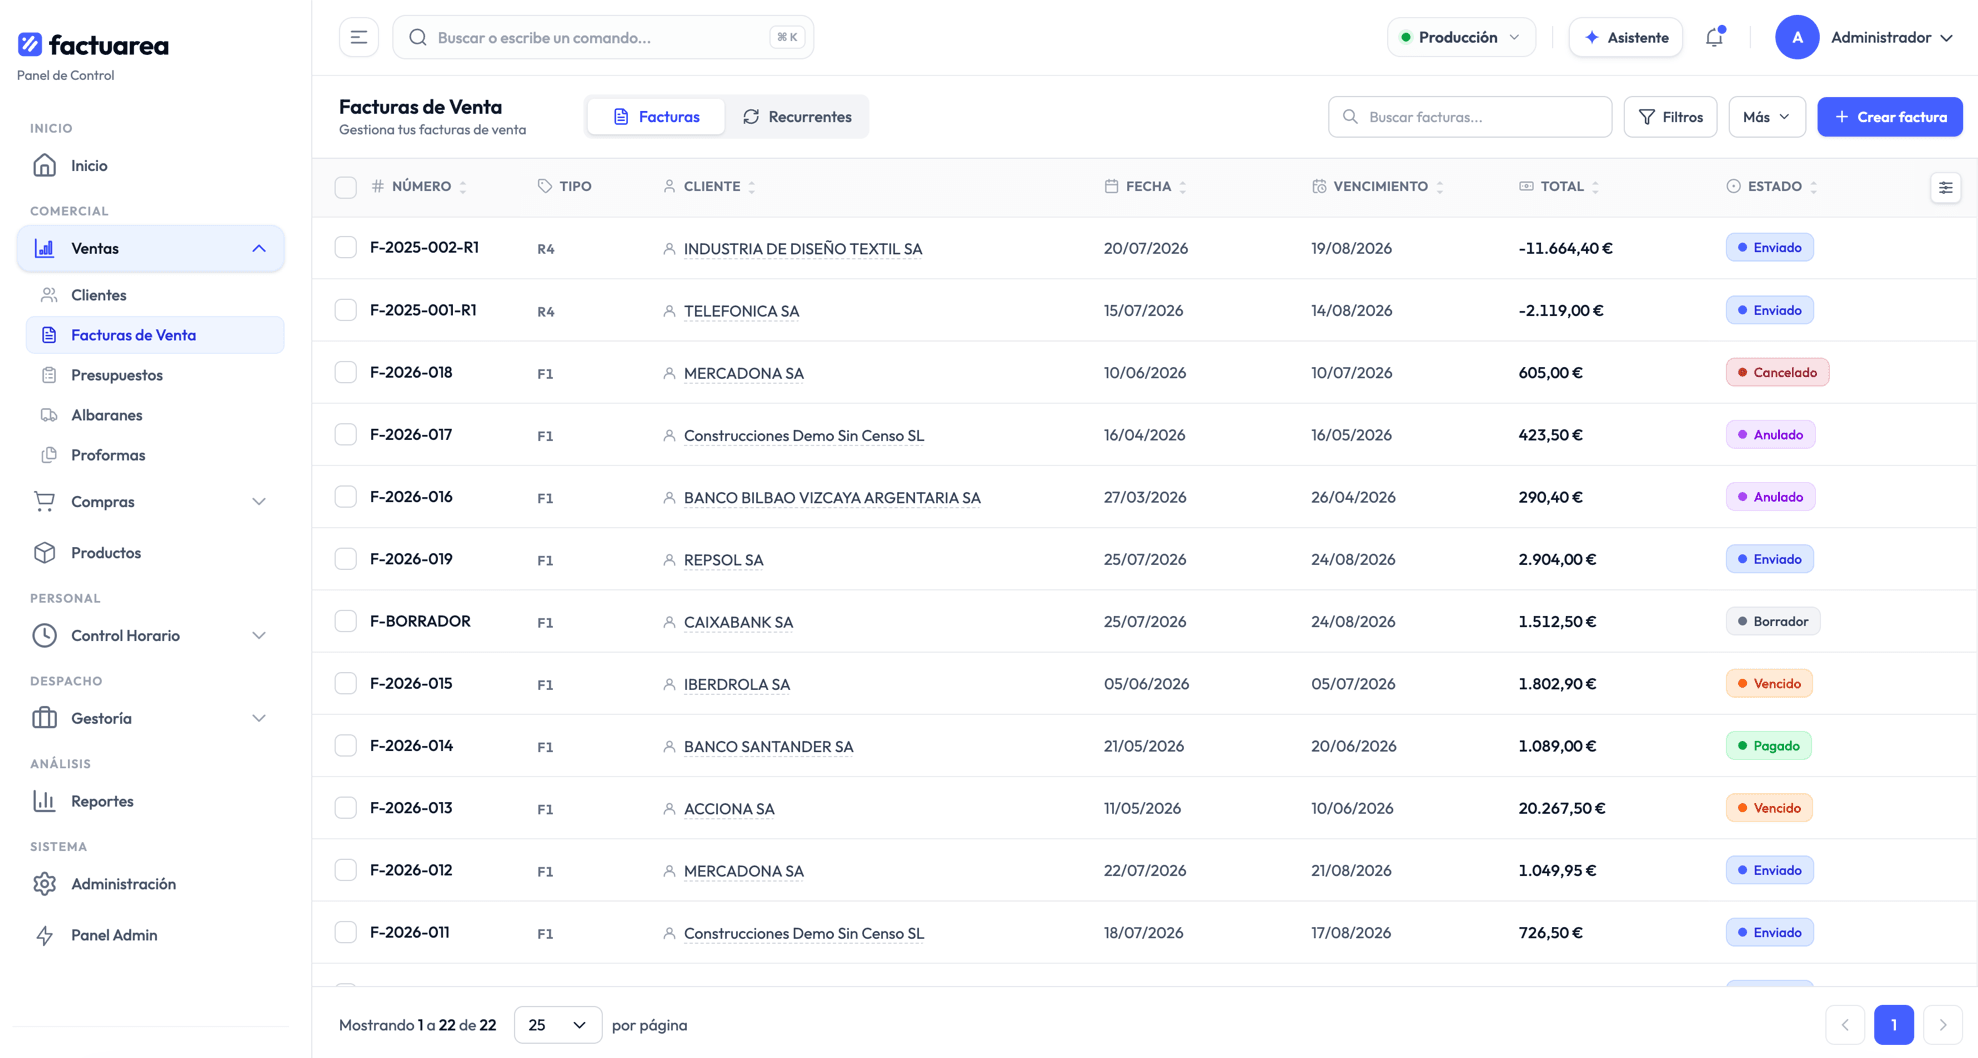The height and width of the screenshot is (1058, 1978).
Task: Open client link REPSOL SA
Action: coord(723,560)
